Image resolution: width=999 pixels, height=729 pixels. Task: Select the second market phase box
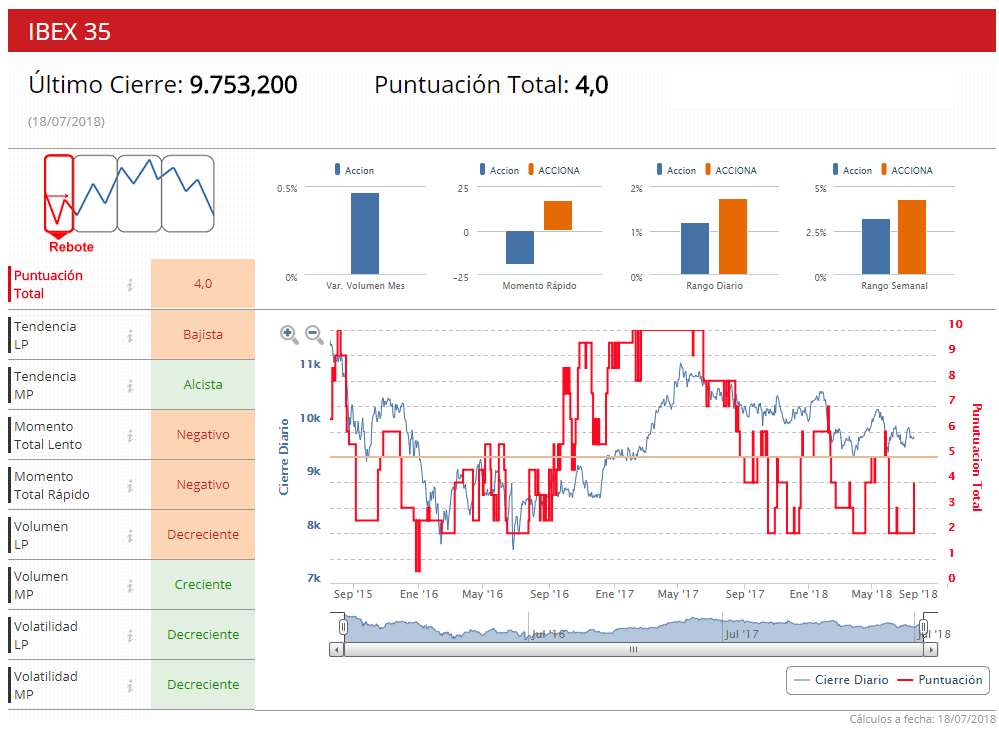96,193
